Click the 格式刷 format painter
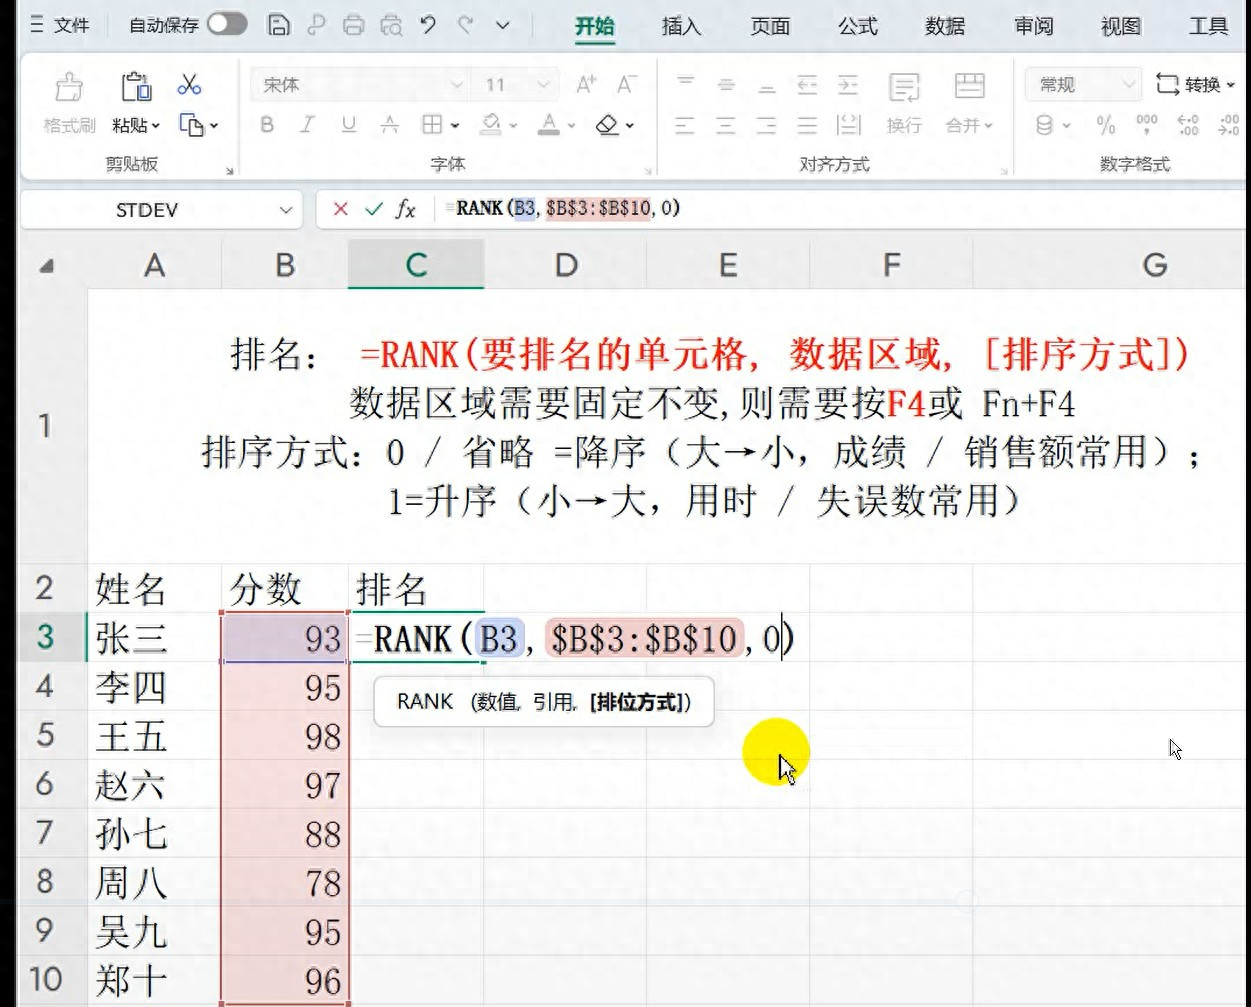 pos(69,103)
